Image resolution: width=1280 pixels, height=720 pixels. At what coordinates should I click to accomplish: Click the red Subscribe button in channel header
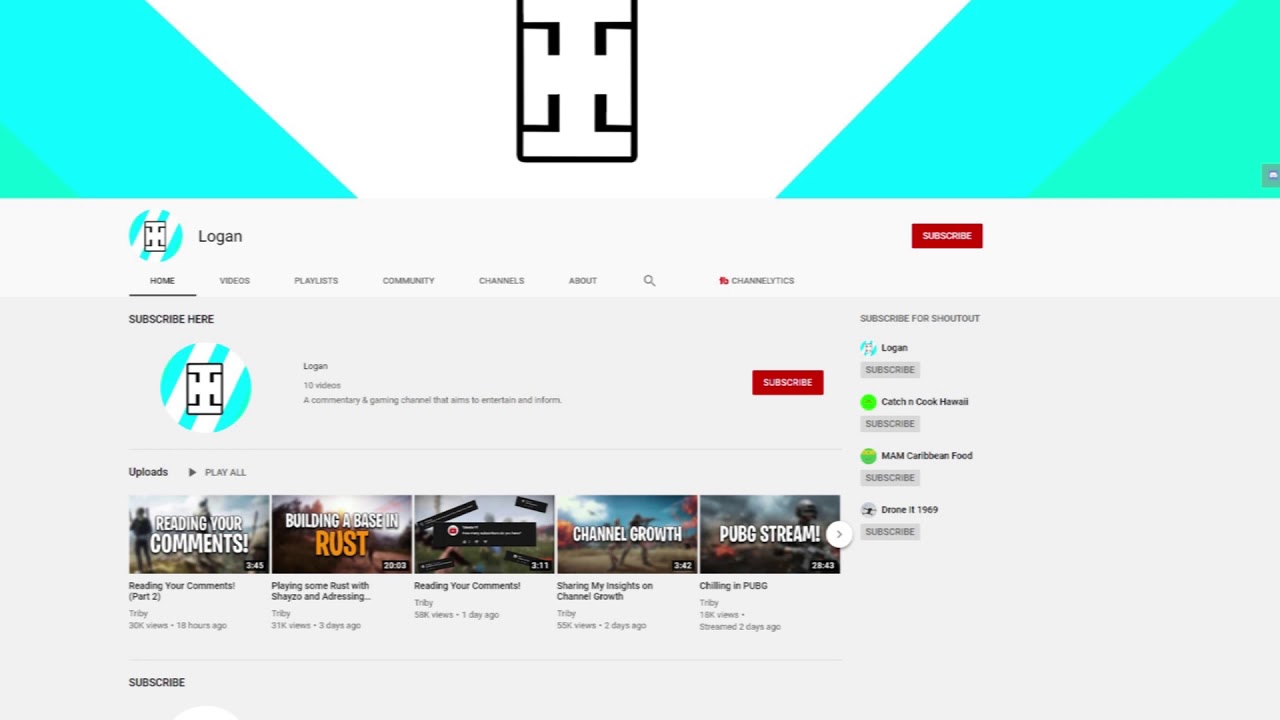tap(947, 236)
